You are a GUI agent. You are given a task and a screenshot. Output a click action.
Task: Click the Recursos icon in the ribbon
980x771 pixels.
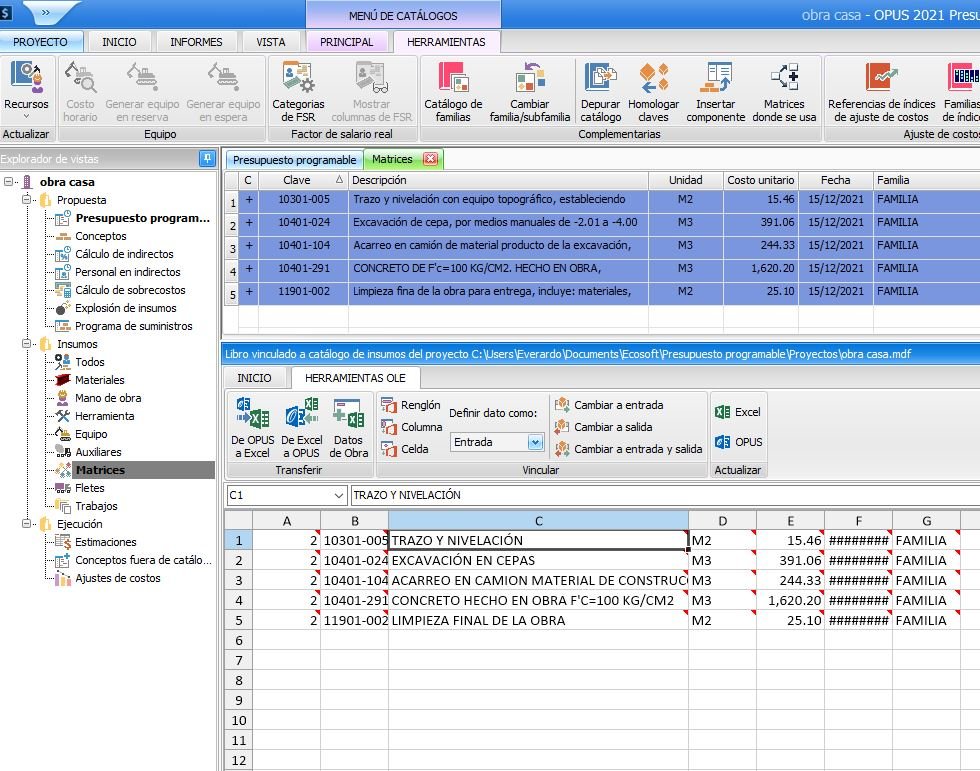(x=26, y=88)
